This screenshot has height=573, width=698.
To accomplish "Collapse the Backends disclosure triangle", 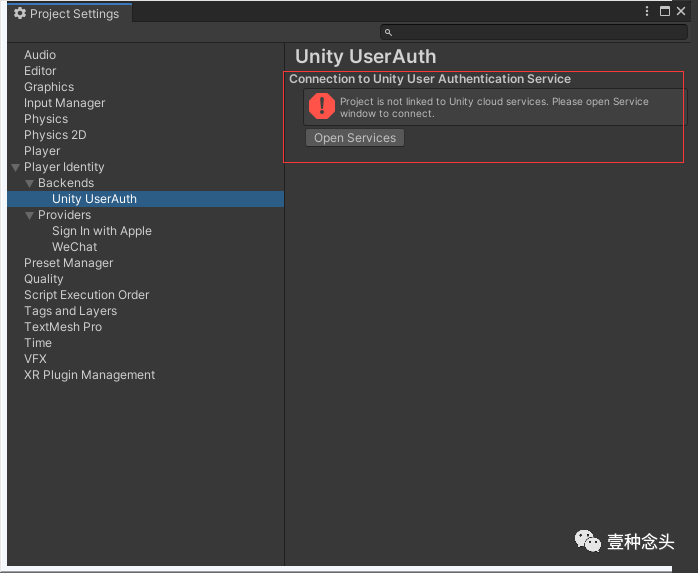I will coord(29,183).
